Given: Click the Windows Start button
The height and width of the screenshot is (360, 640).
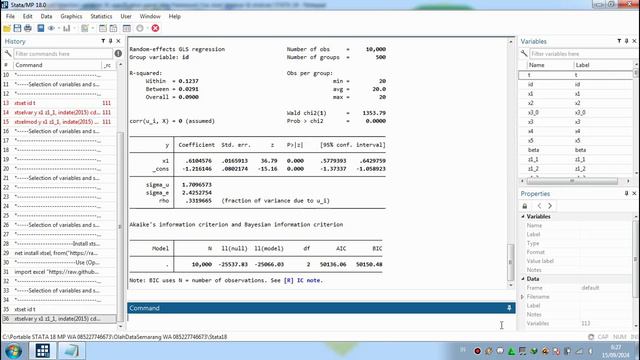Looking at the screenshot, I should (13, 351).
